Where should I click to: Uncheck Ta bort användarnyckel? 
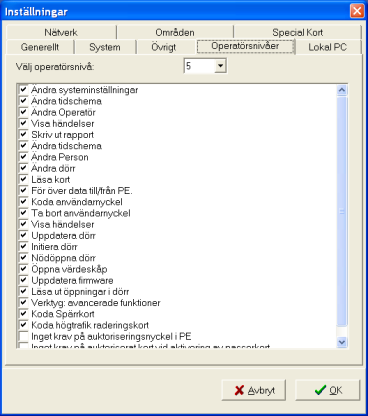pyautogui.click(x=23, y=213)
